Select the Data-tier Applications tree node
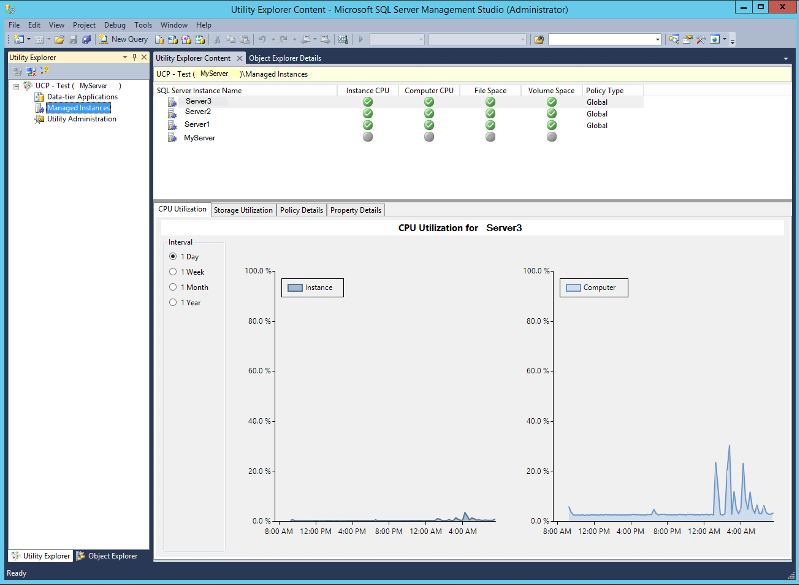Image resolution: width=799 pixels, height=585 pixels. coord(83,97)
